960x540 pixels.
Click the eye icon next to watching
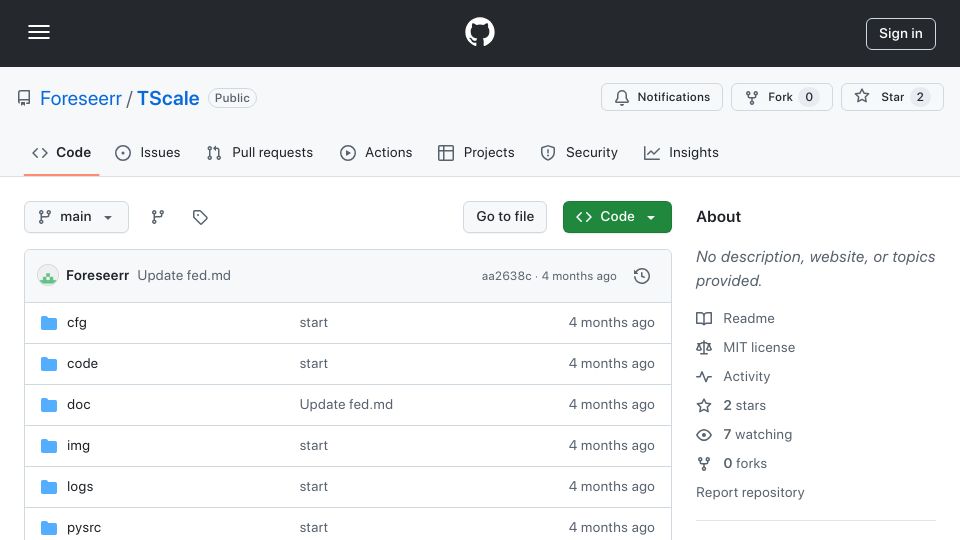[x=704, y=435]
